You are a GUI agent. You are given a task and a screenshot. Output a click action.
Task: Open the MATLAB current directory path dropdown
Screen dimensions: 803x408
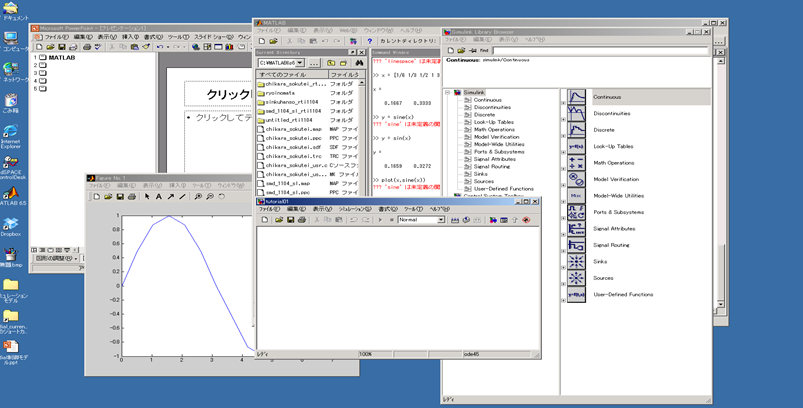click(x=300, y=63)
